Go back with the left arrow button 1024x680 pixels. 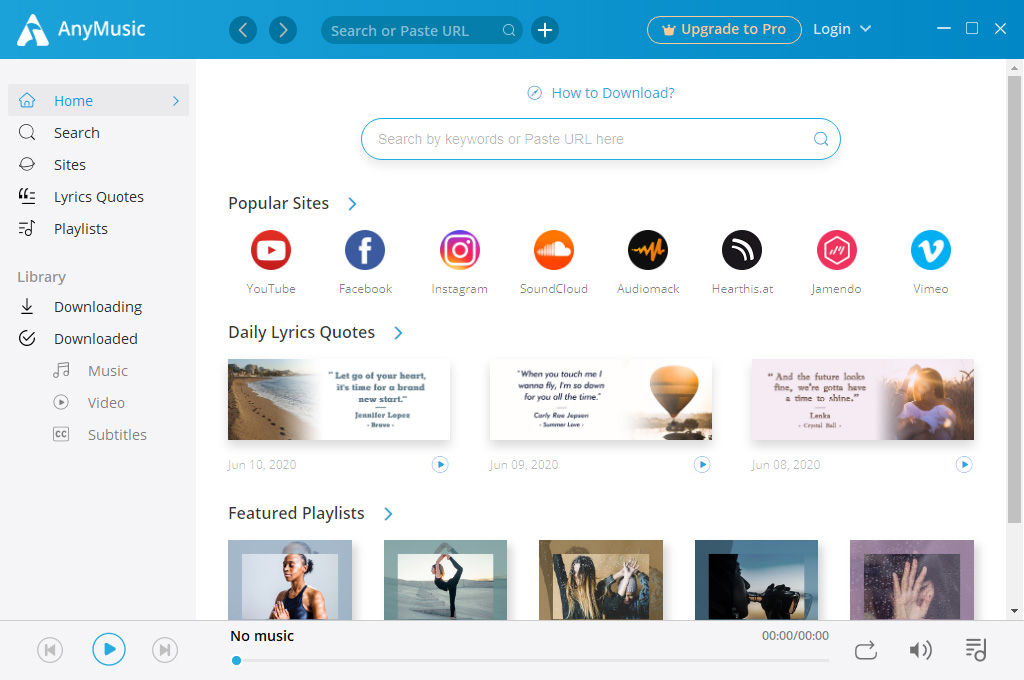243,30
